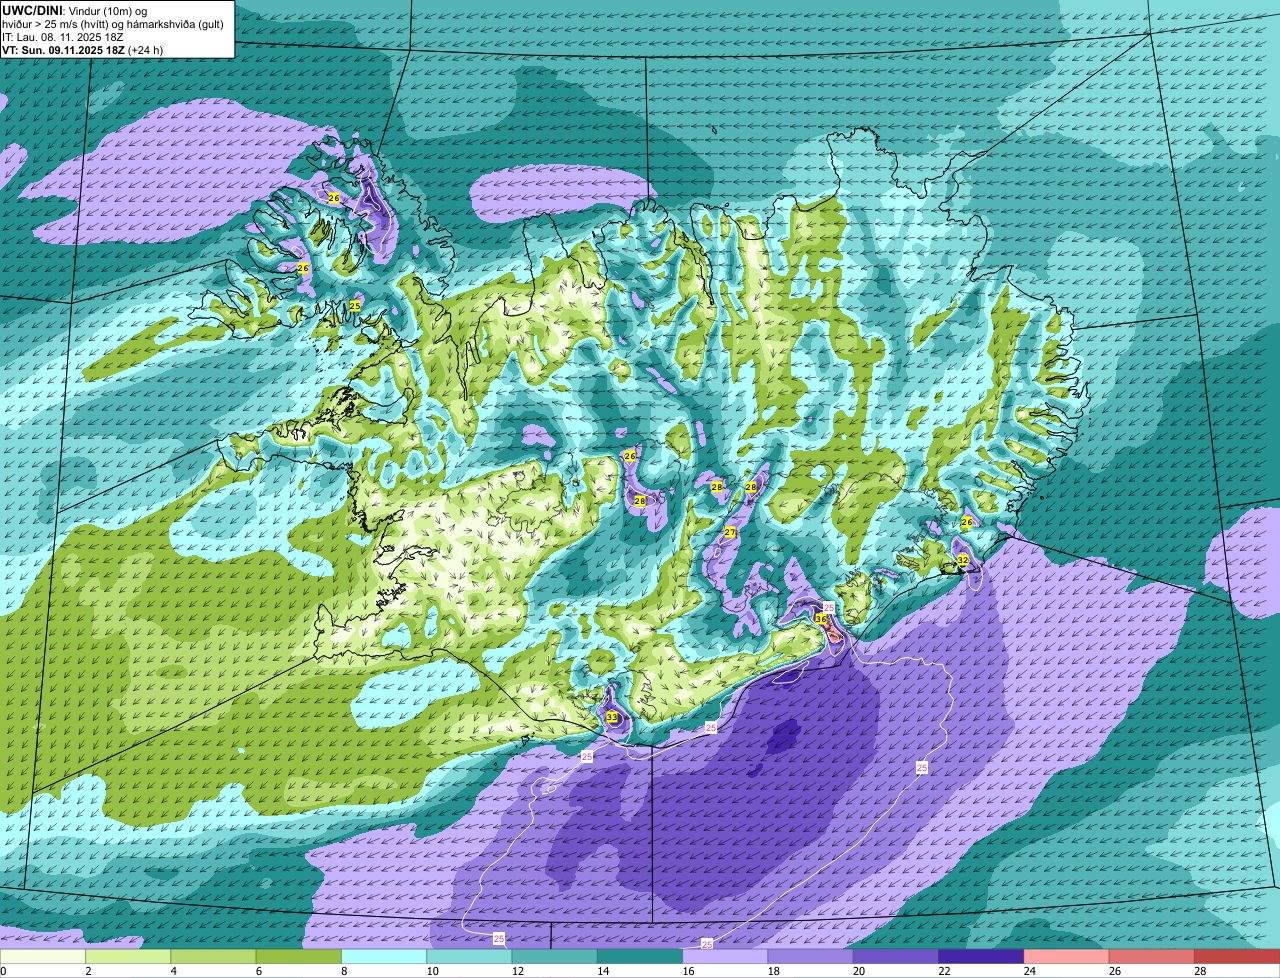Click the 0–2 m/s palest yellow legend swatch
1280x978 pixels.
pos(43,956)
